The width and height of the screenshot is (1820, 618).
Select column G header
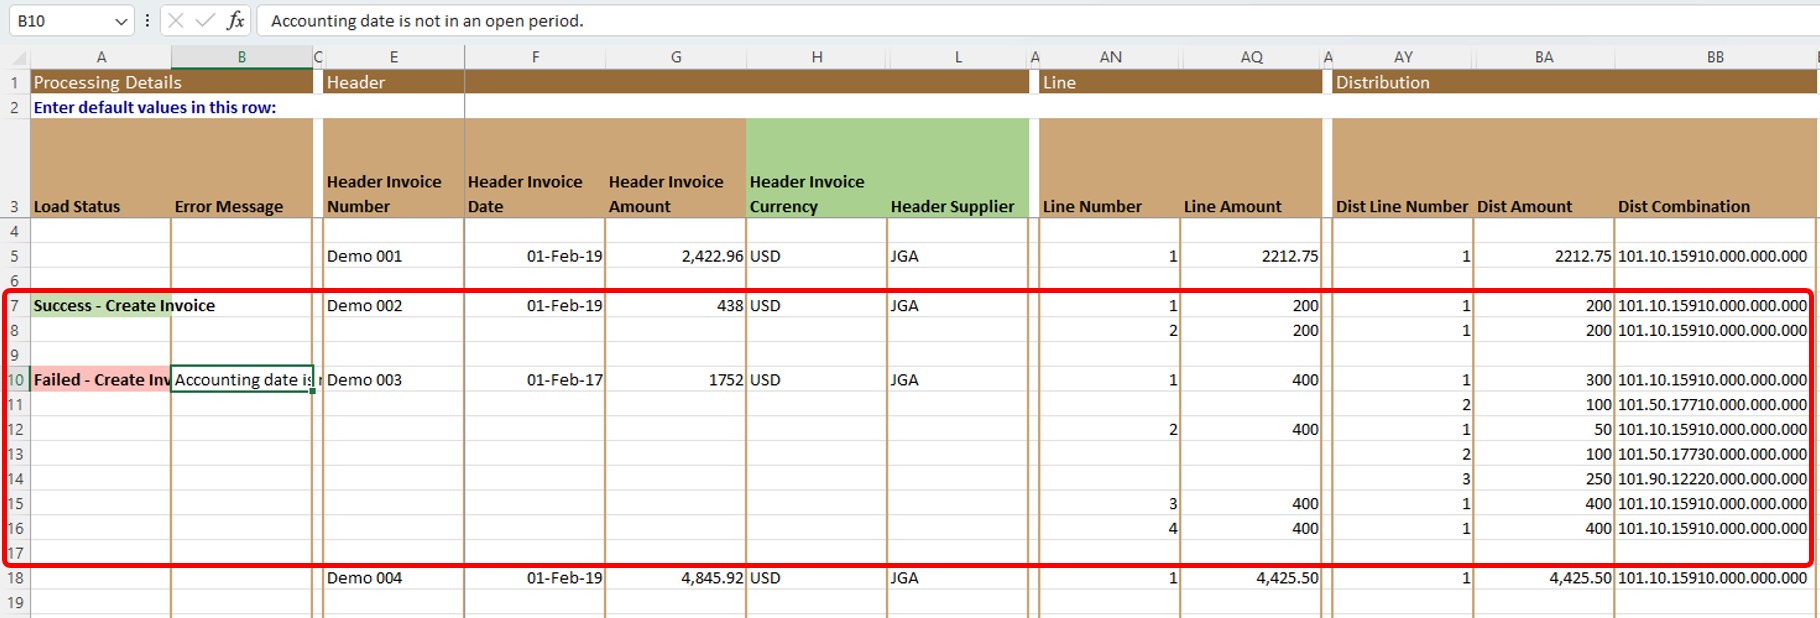(x=676, y=57)
